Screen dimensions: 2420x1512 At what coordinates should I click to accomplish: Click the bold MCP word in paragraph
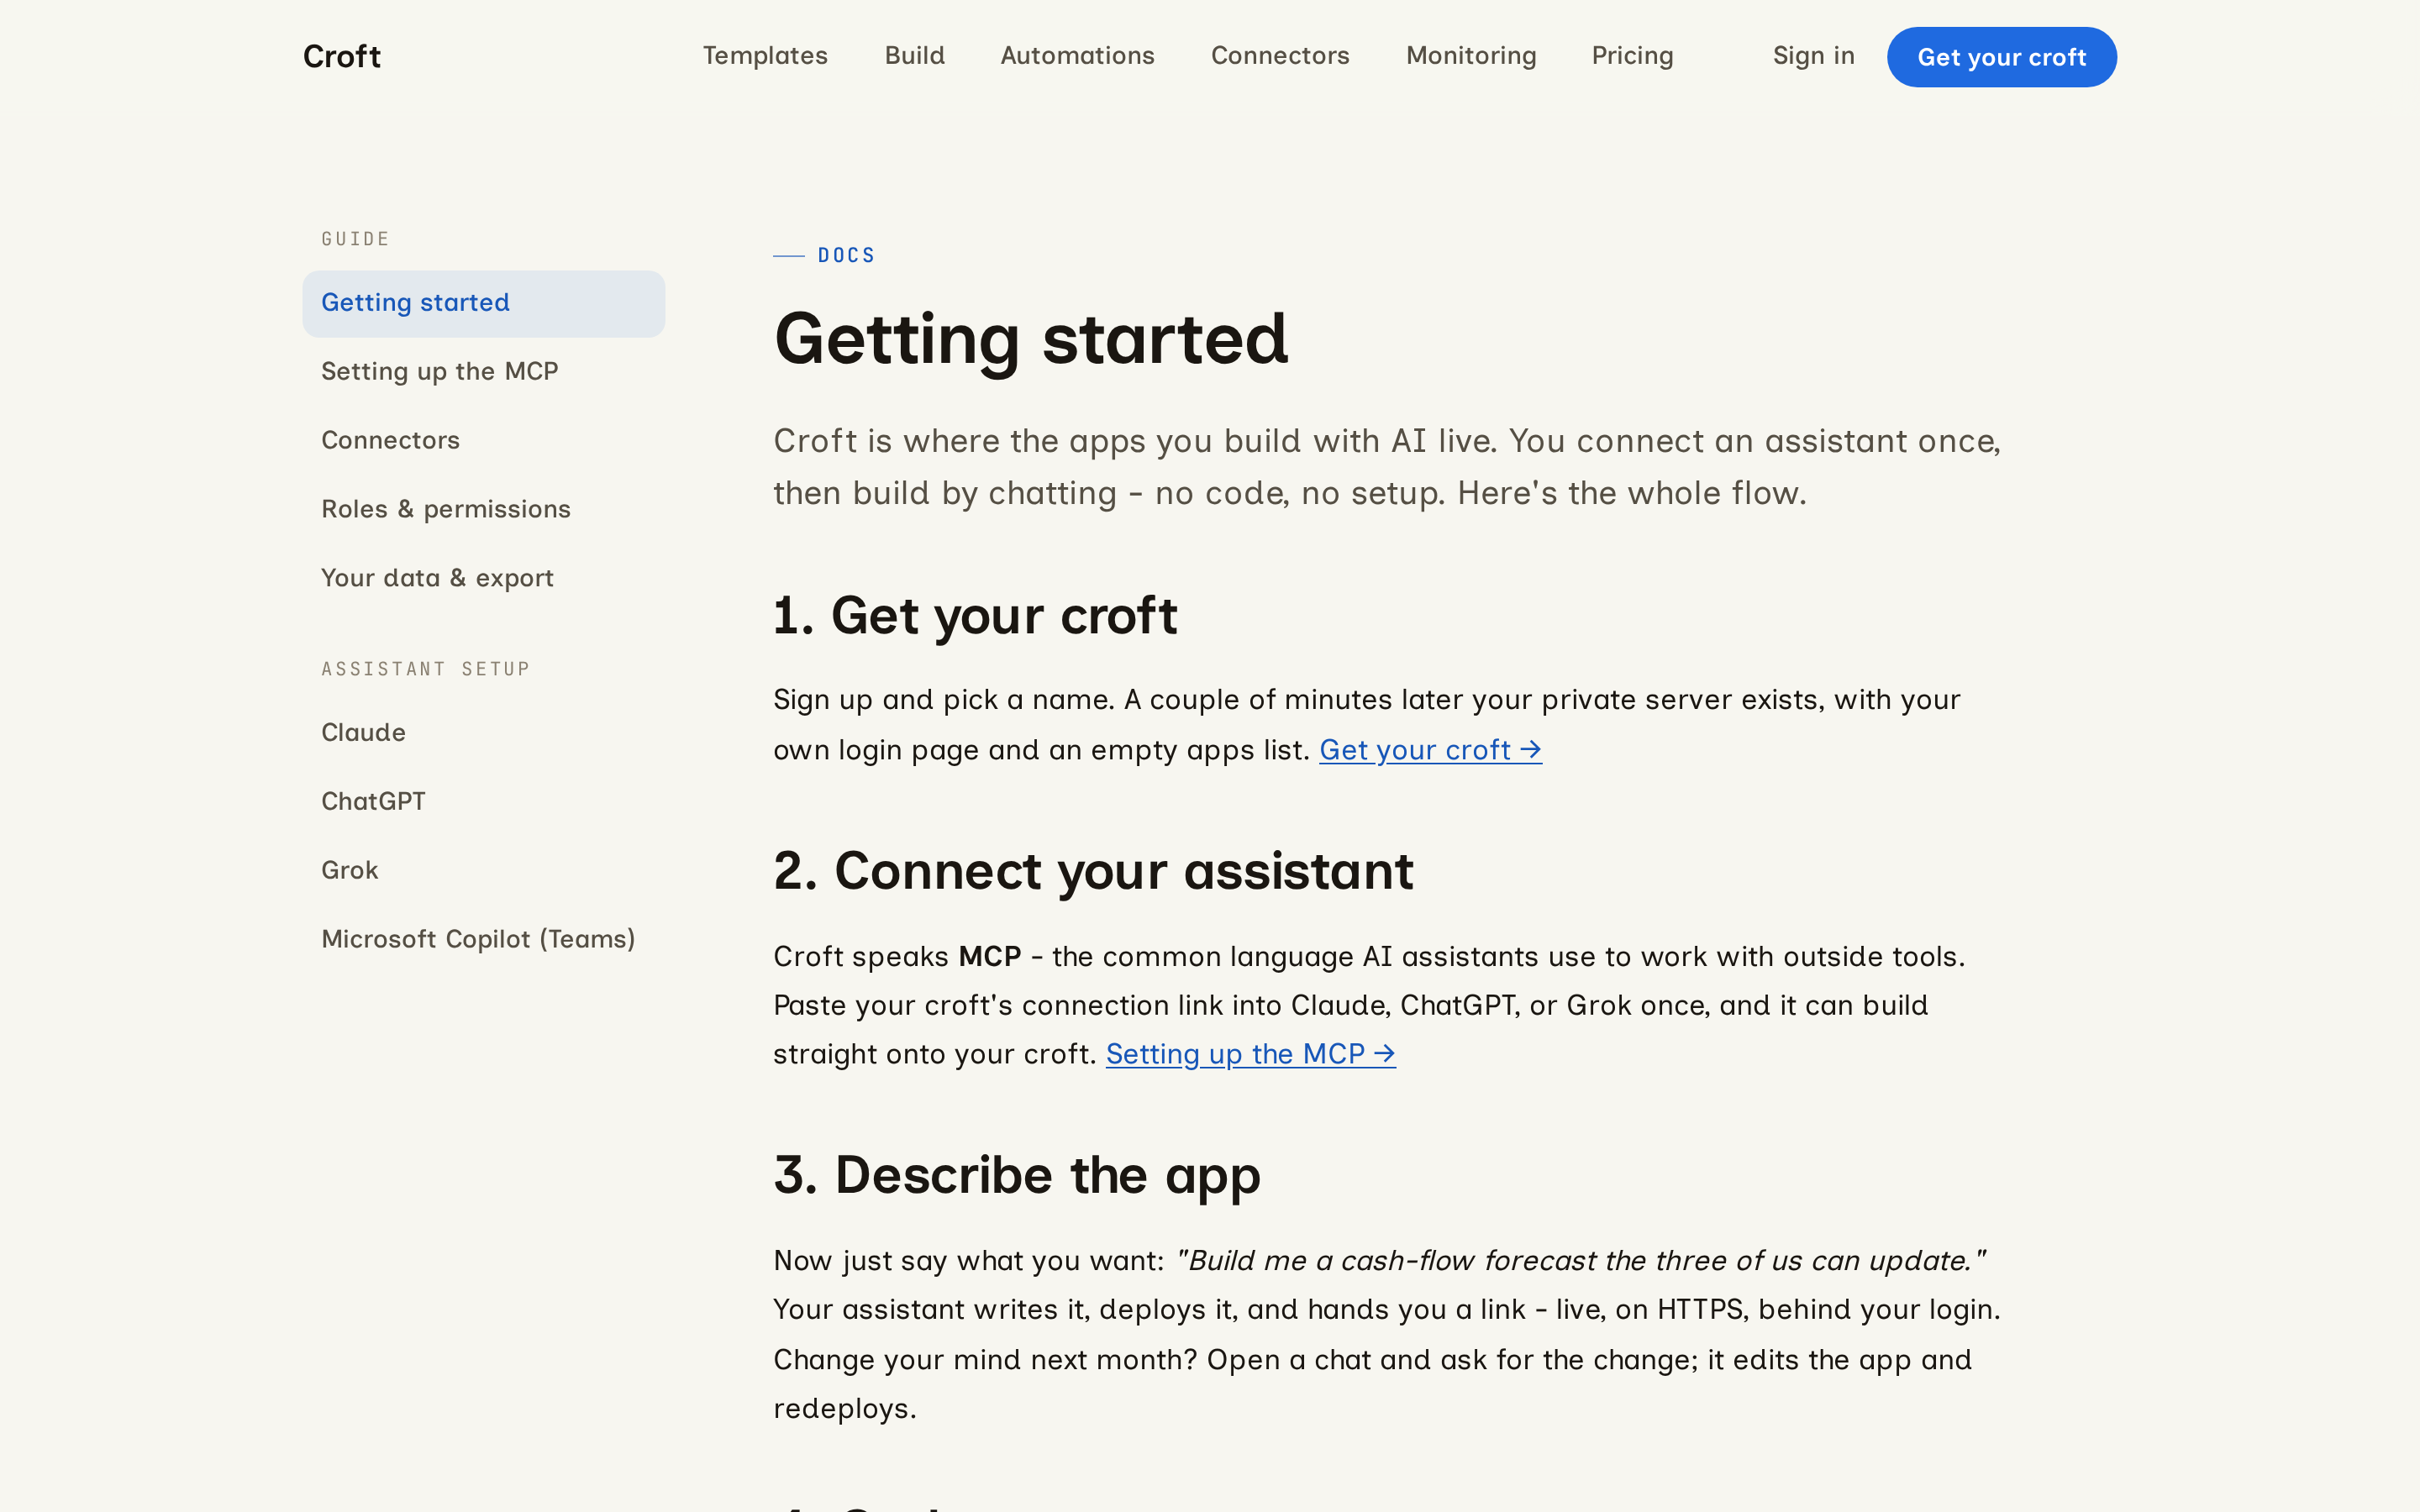coord(989,956)
